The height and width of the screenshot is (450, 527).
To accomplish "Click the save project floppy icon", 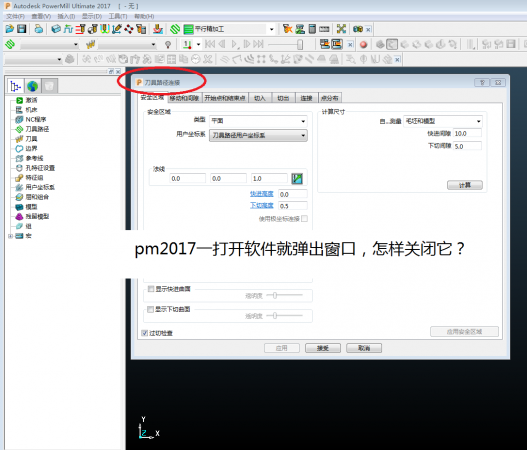I will click(x=22, y=29).
